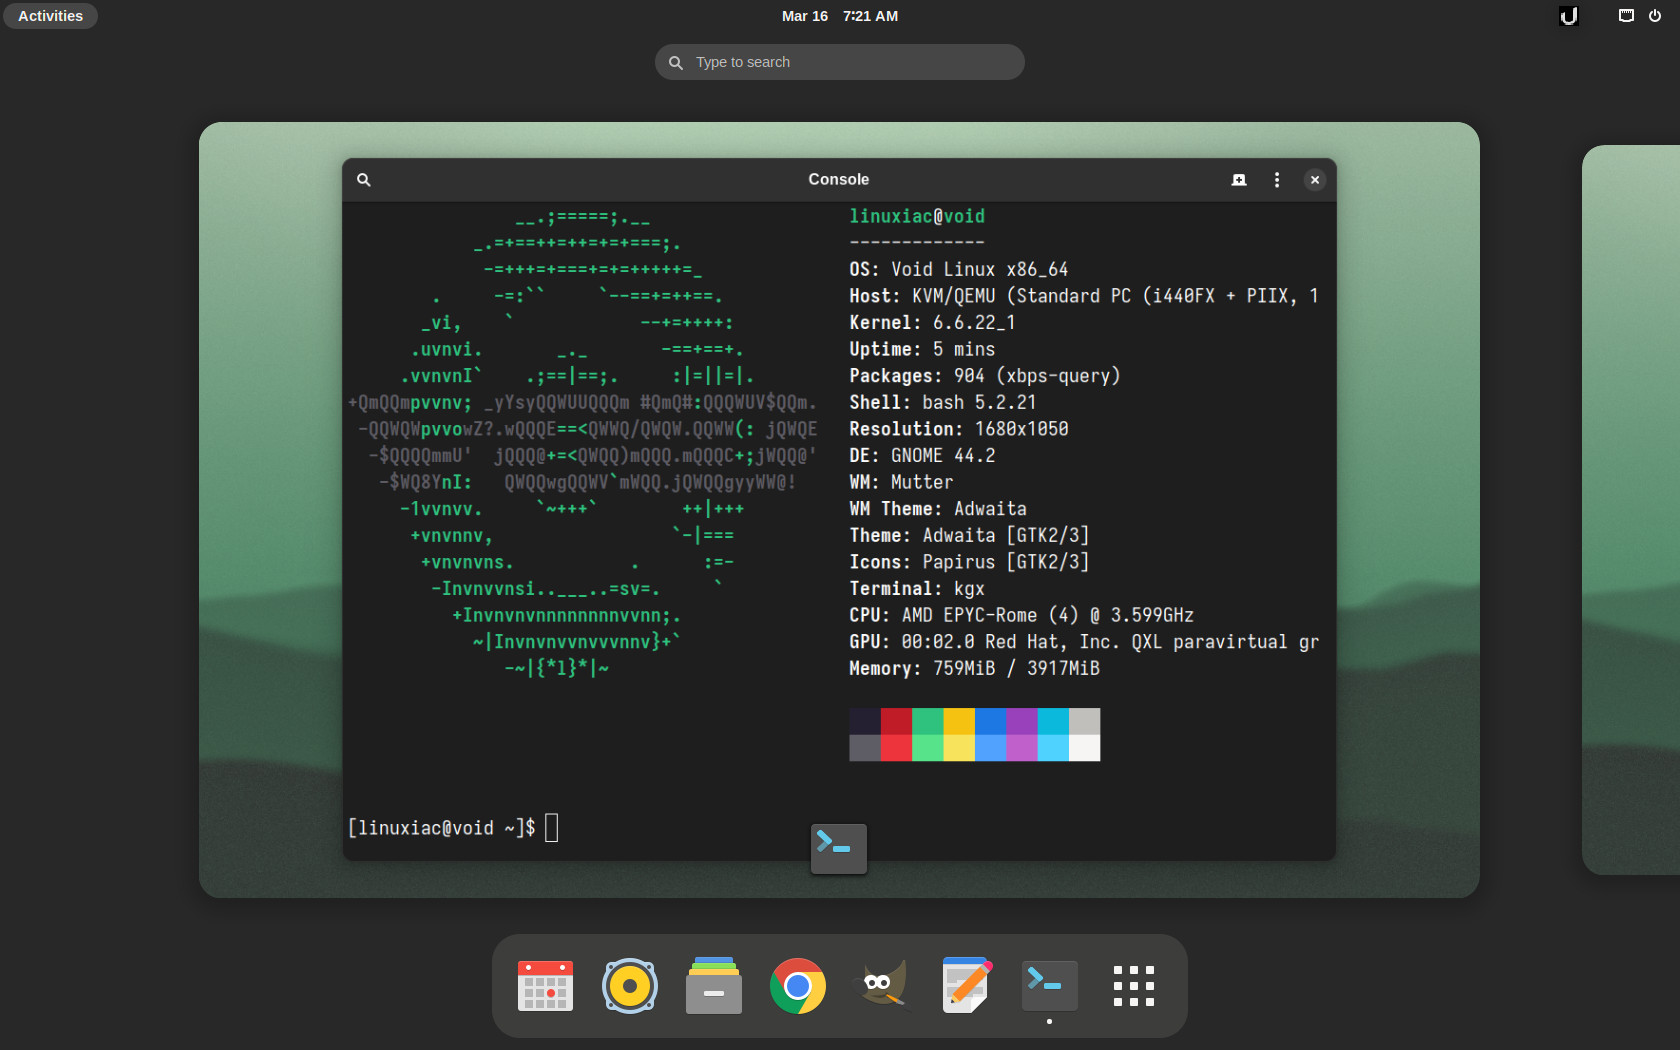The width and height of the screenshot is (1680, 1050).
Task: Click the dark red swatch in the top row
Action: point(896,721)
